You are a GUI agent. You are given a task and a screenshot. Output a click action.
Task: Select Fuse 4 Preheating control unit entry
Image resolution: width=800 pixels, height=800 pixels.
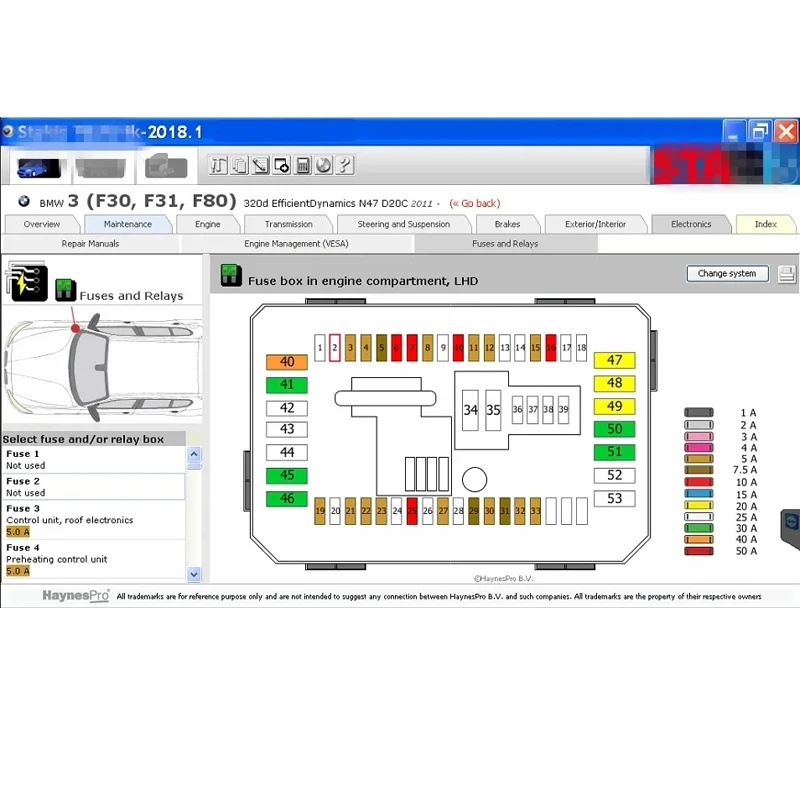pos(93,559)
